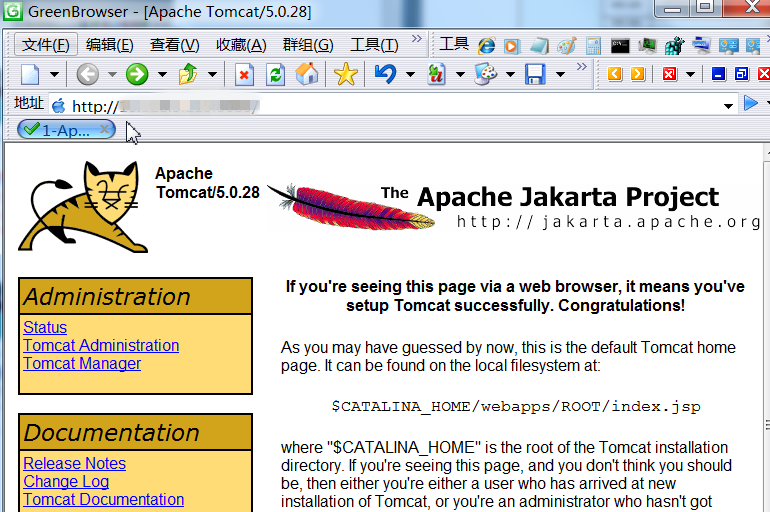Image resolution: width=770 pixels, height=512 pixels.
Task: Launch Internet Explorer from the tools bar
Action: coord(487,45)
